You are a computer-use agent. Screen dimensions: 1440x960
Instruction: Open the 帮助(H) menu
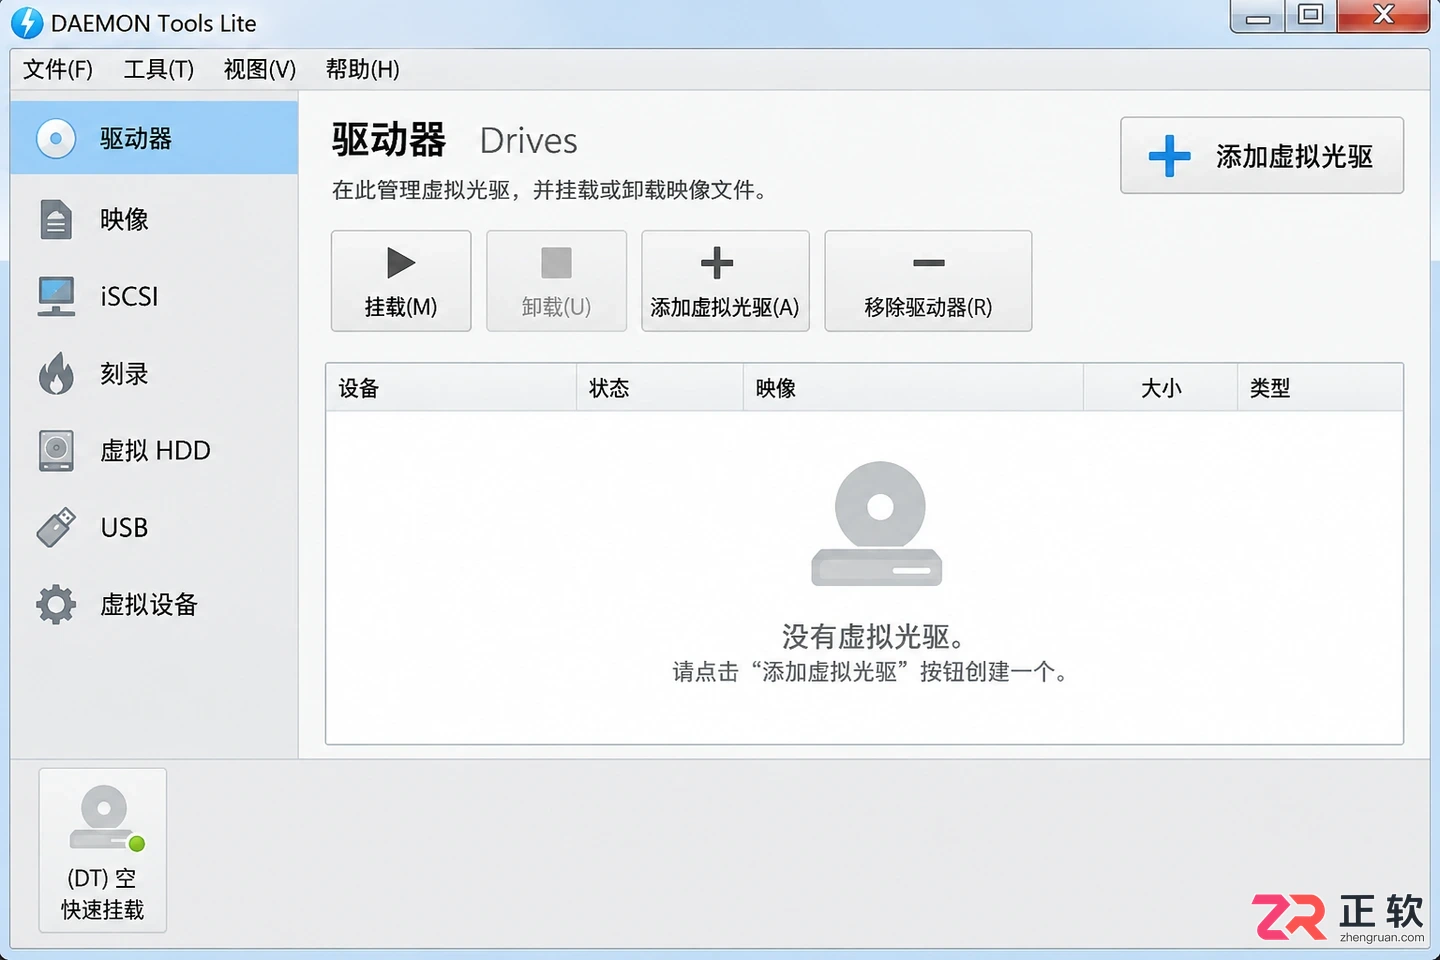pos(363,69)
